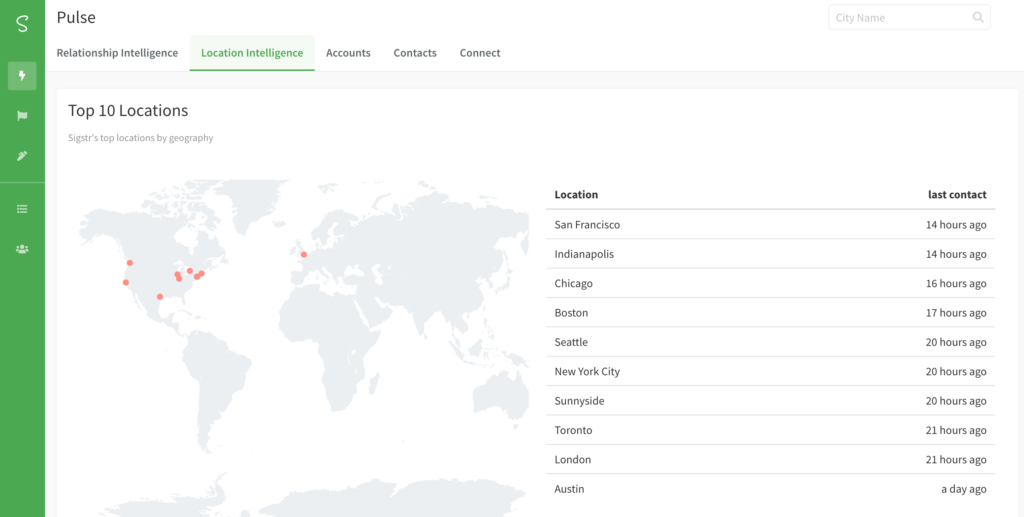Click the Sigstr logo icon in the sidebar
Screen dimensions: 1024x517
click(22, 25)
